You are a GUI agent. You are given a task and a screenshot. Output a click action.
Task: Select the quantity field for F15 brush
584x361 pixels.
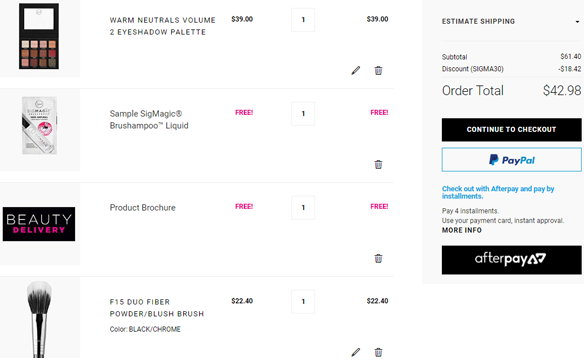coord(303,301)
